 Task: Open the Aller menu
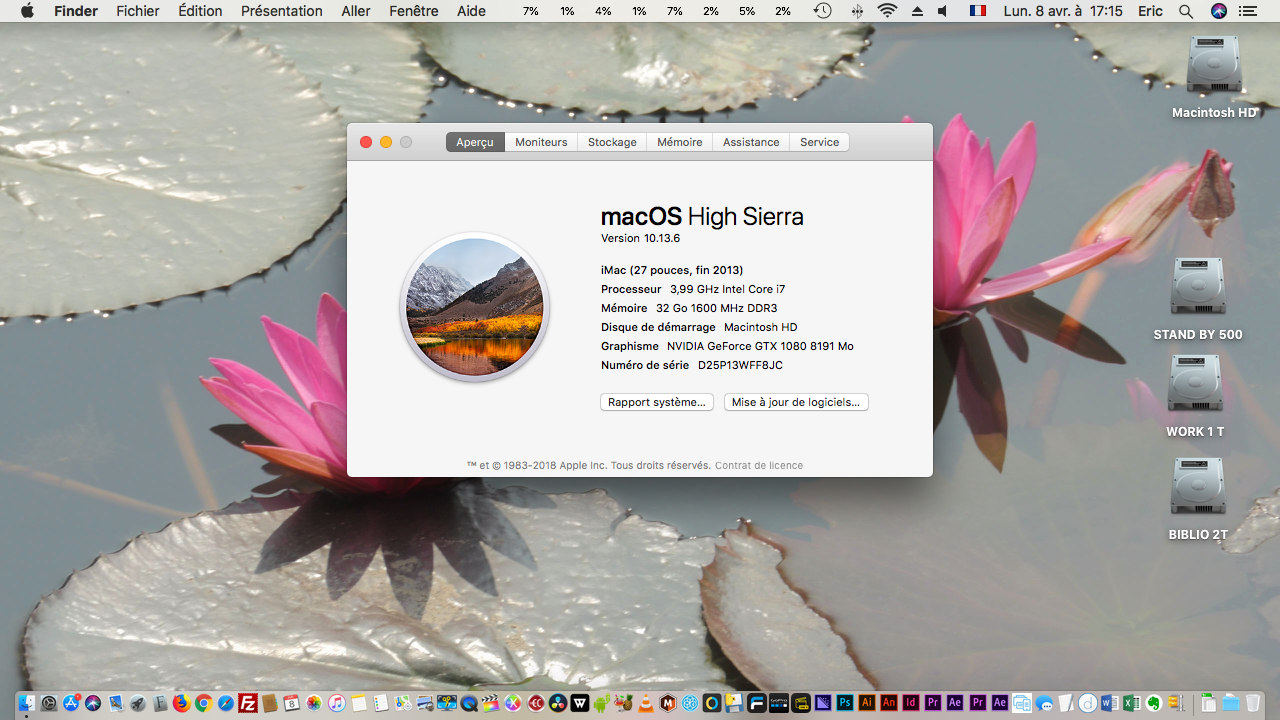tap(356, 11)
